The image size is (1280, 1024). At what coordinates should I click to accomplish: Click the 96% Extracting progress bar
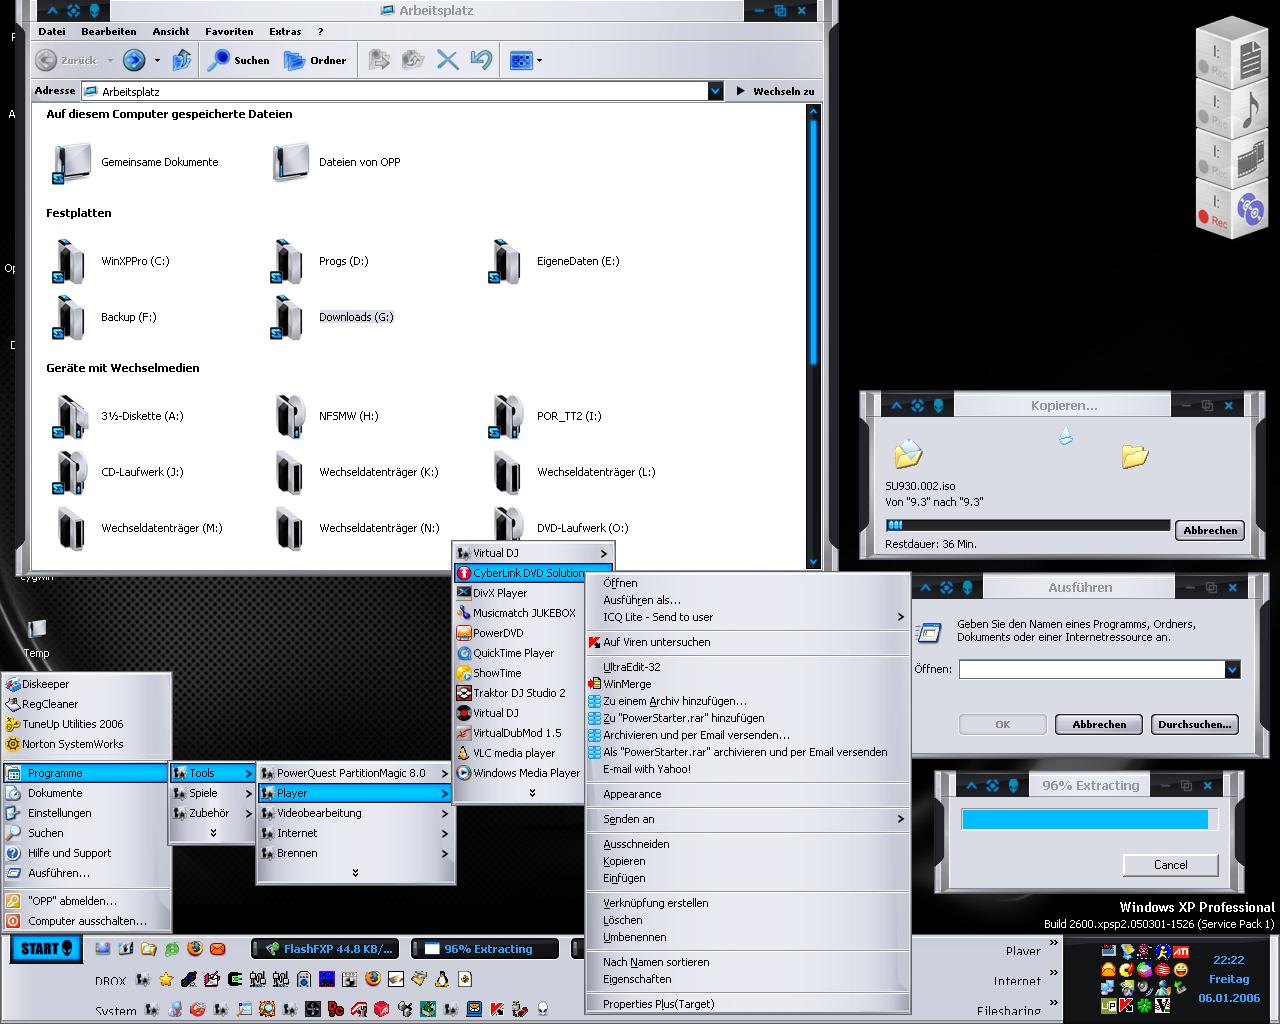(x=1084, y=820)
